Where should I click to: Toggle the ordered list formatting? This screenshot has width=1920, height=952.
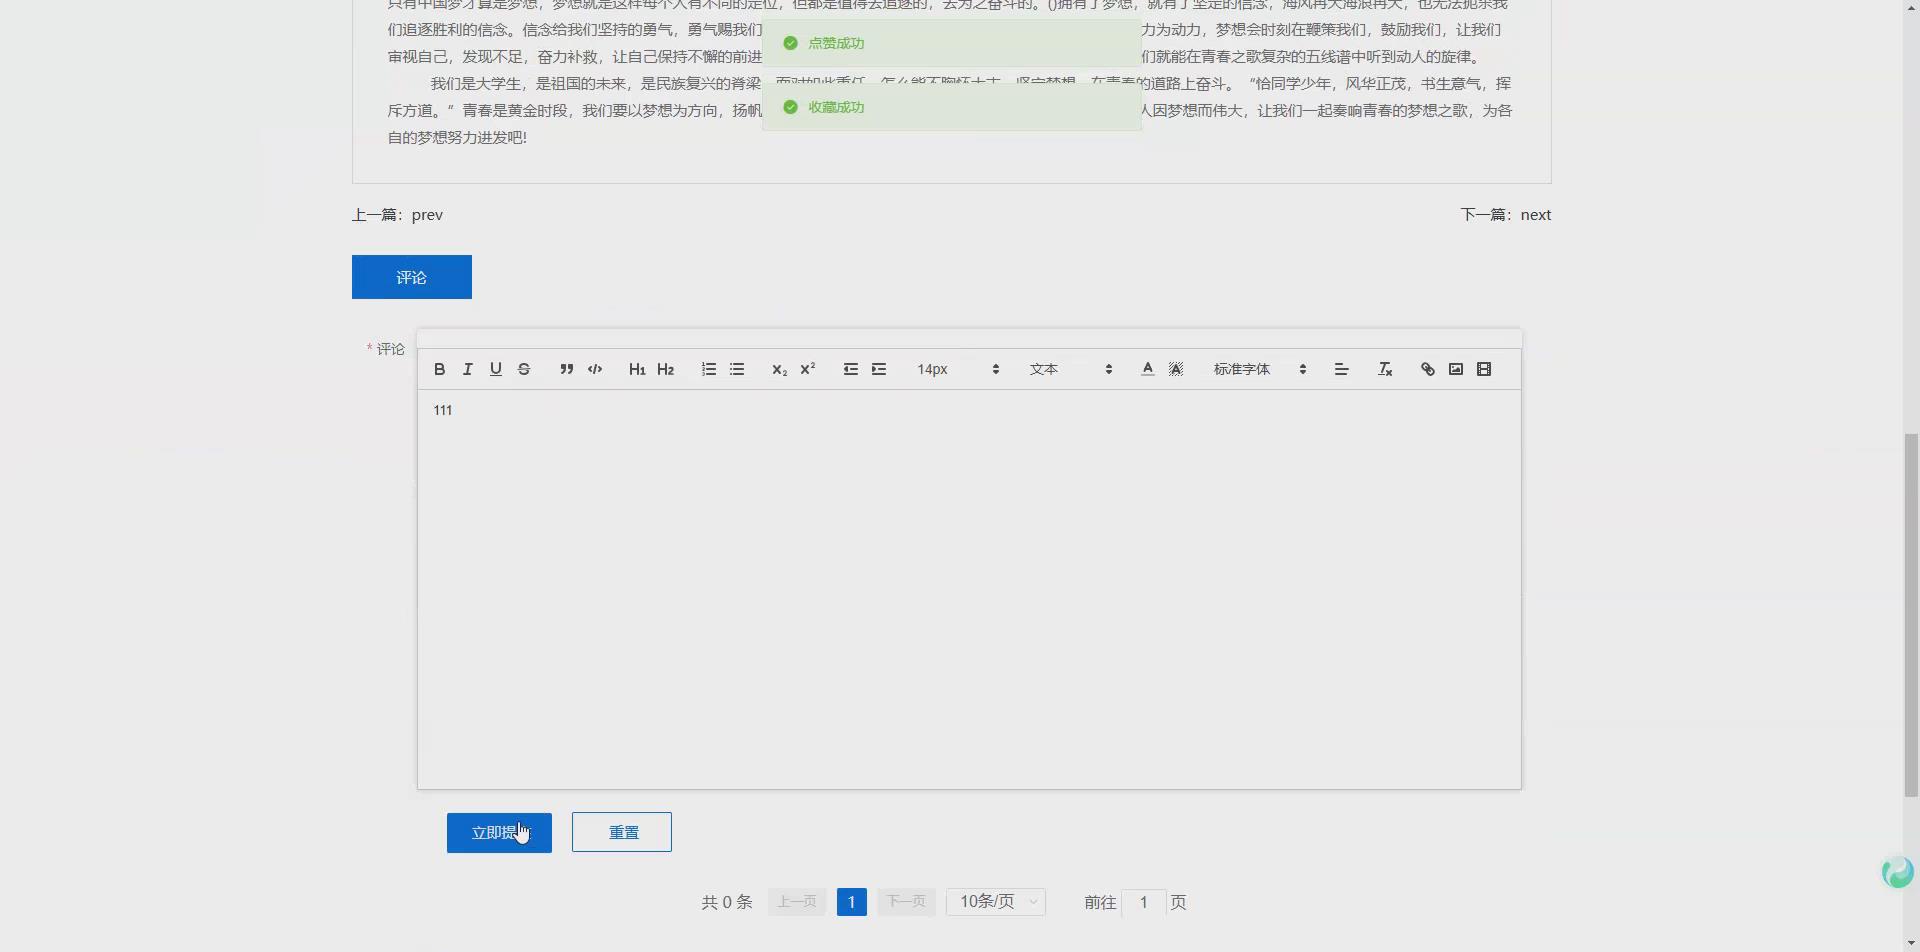[x=708, y=369]
